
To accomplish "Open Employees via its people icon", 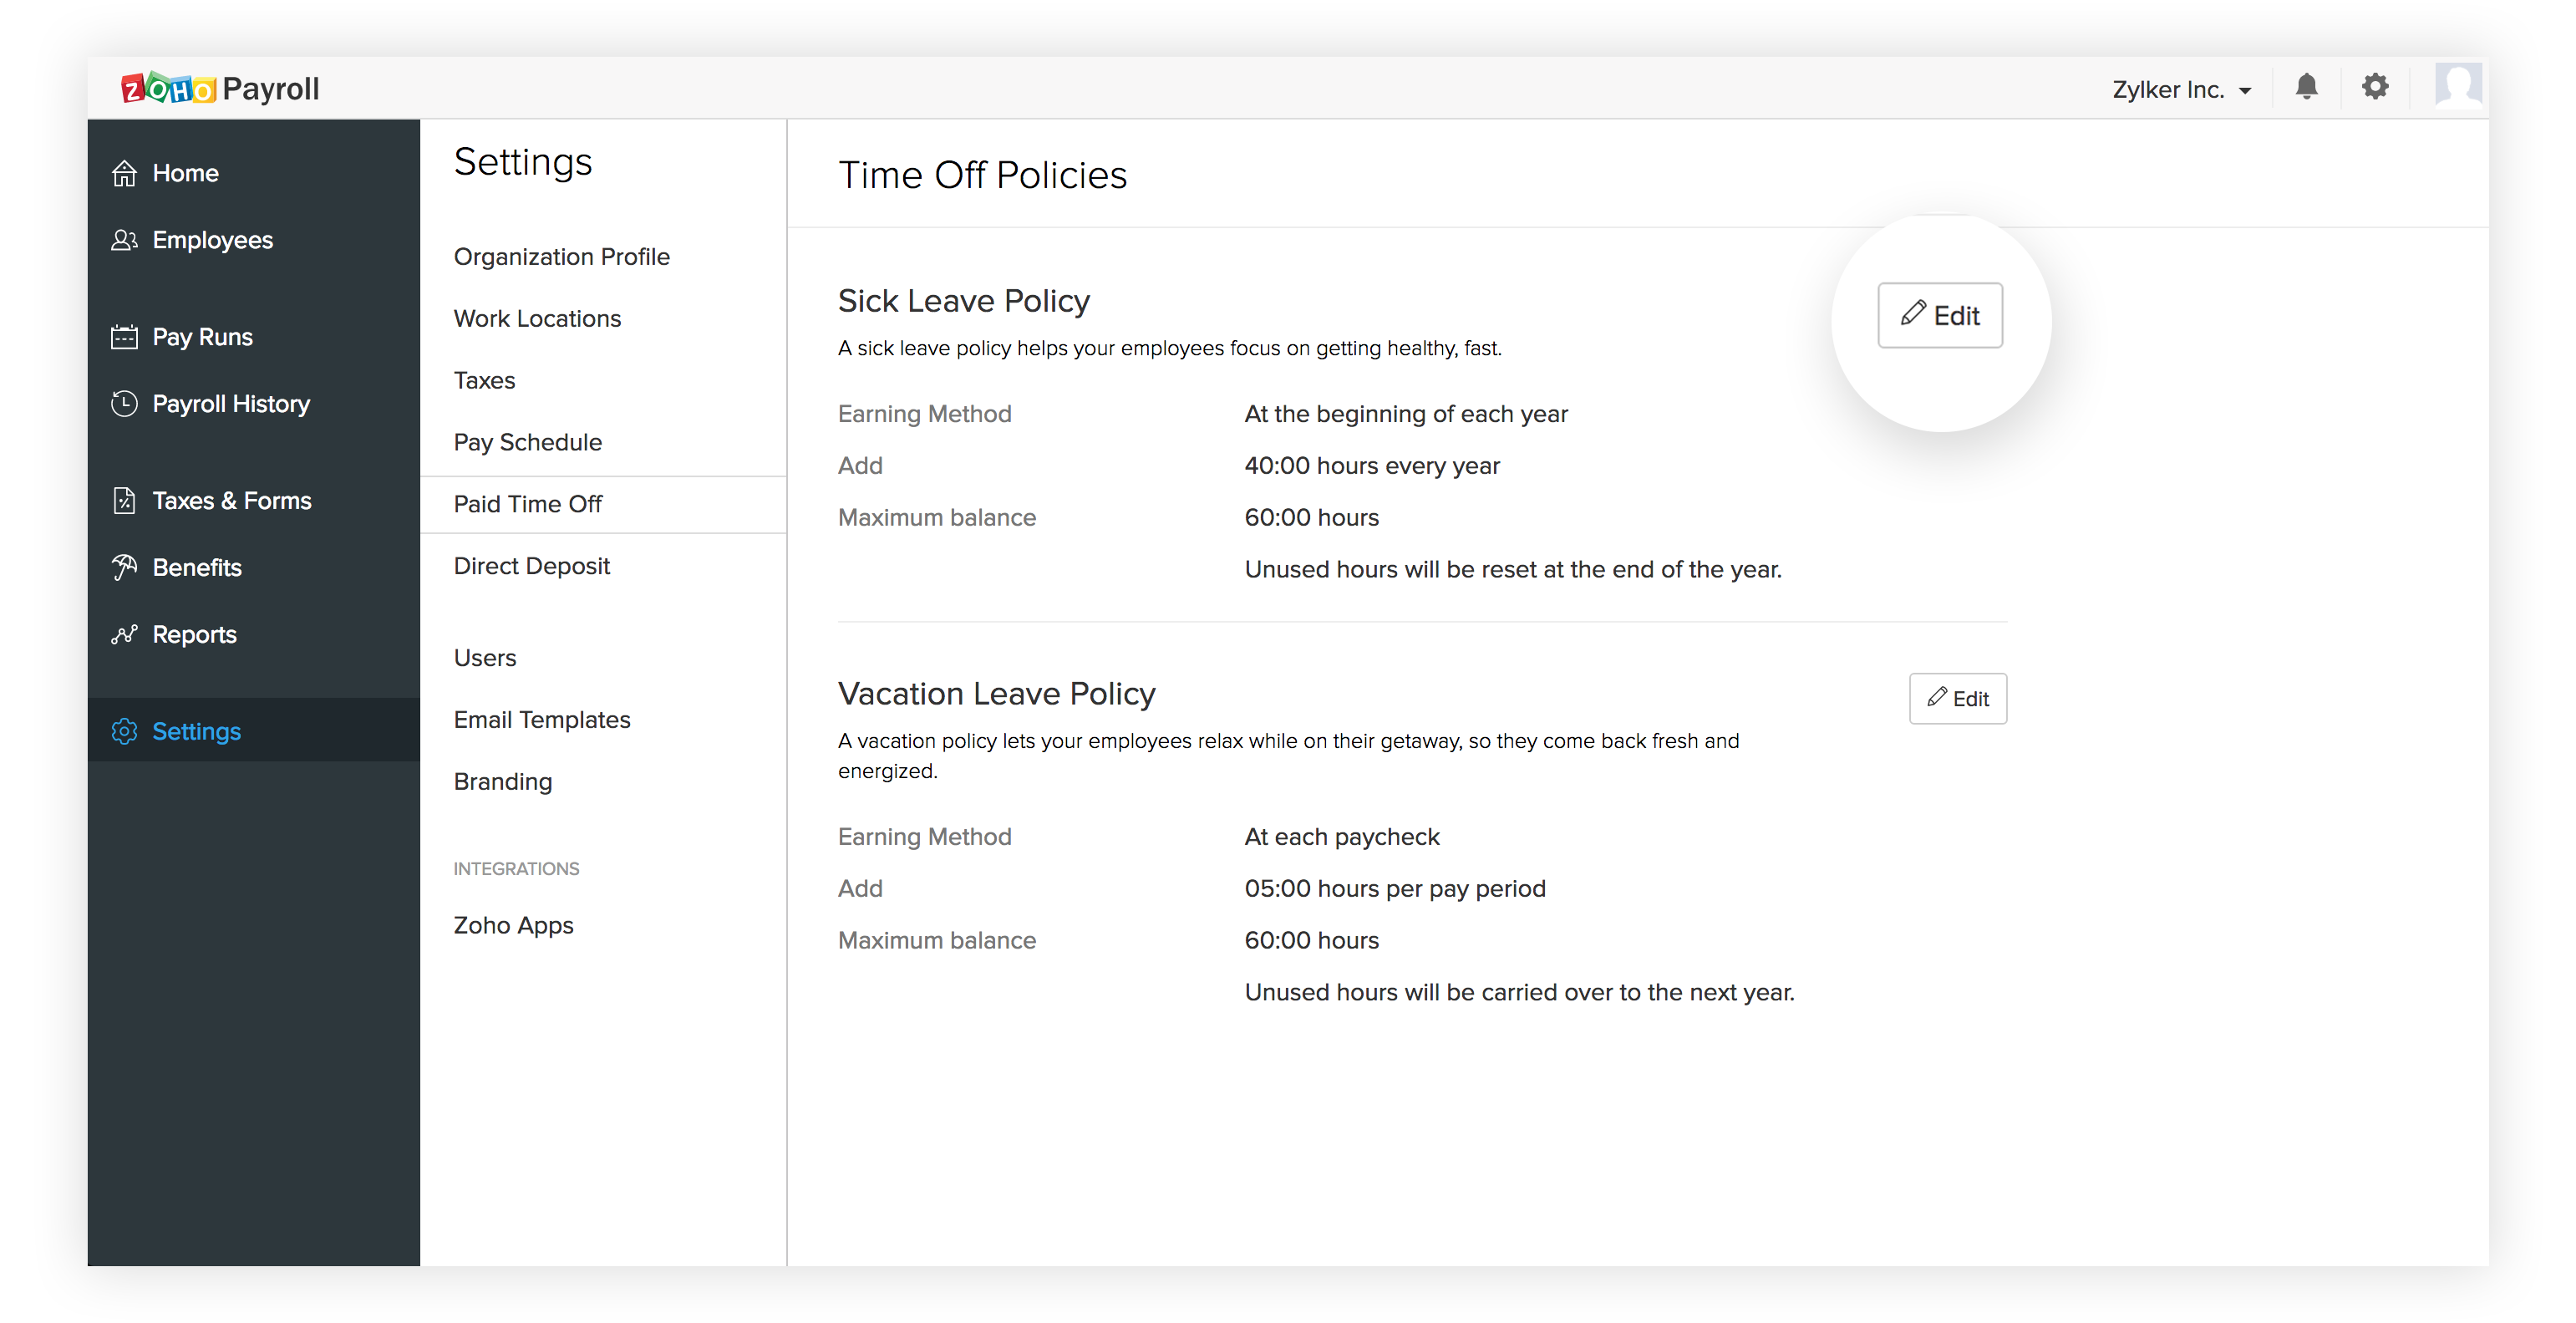I will coord(124,240).
